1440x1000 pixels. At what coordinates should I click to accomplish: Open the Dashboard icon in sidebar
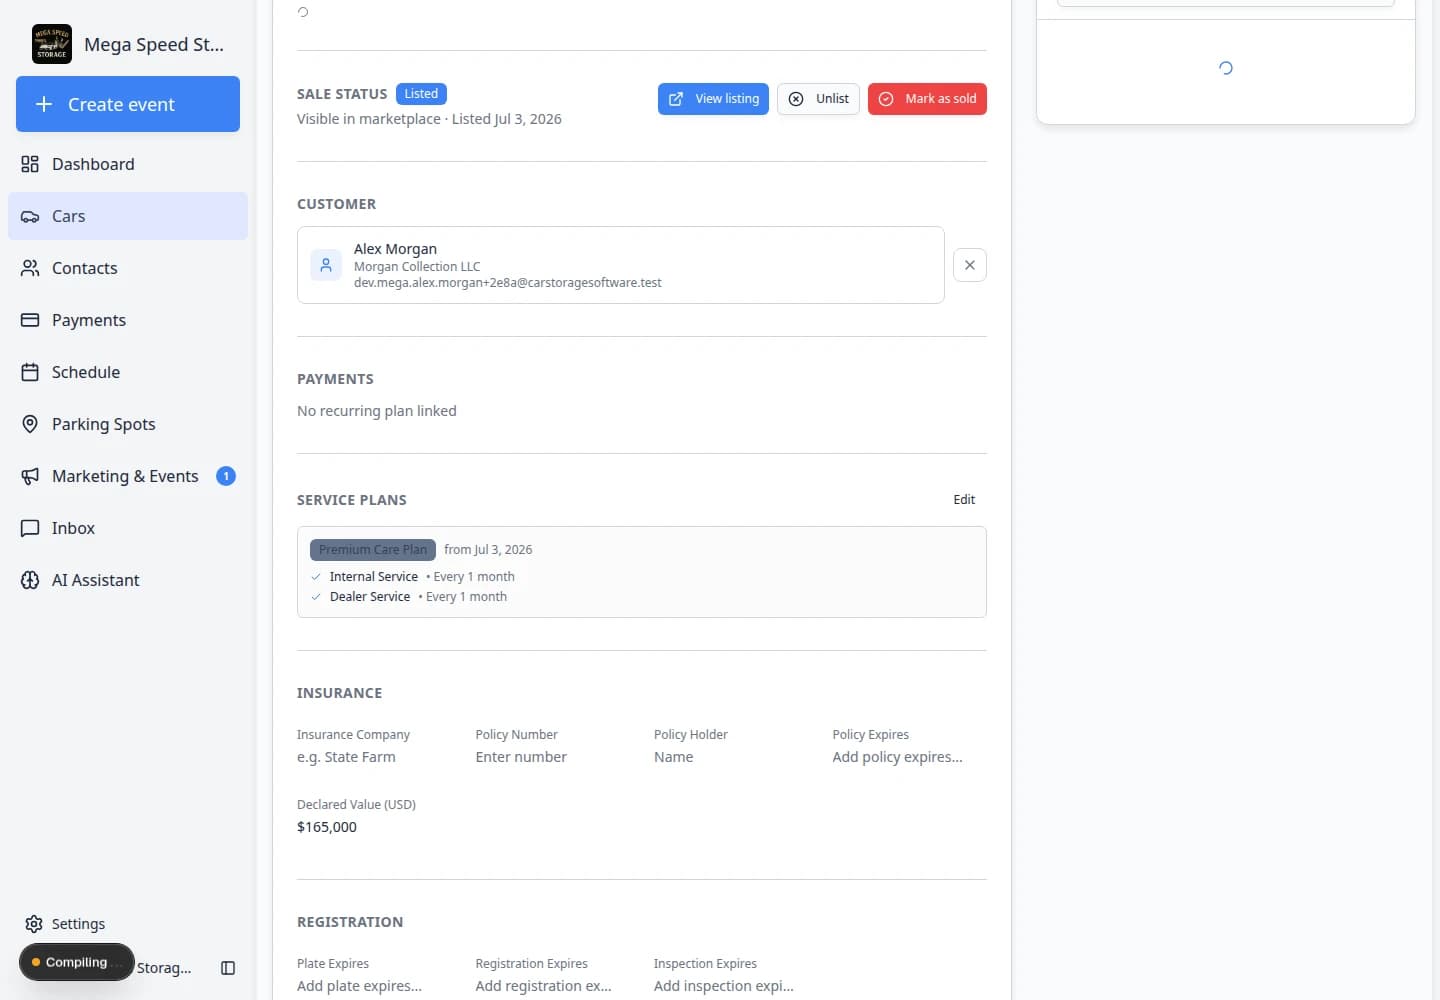pyautogui.click(x=30, y=164)
